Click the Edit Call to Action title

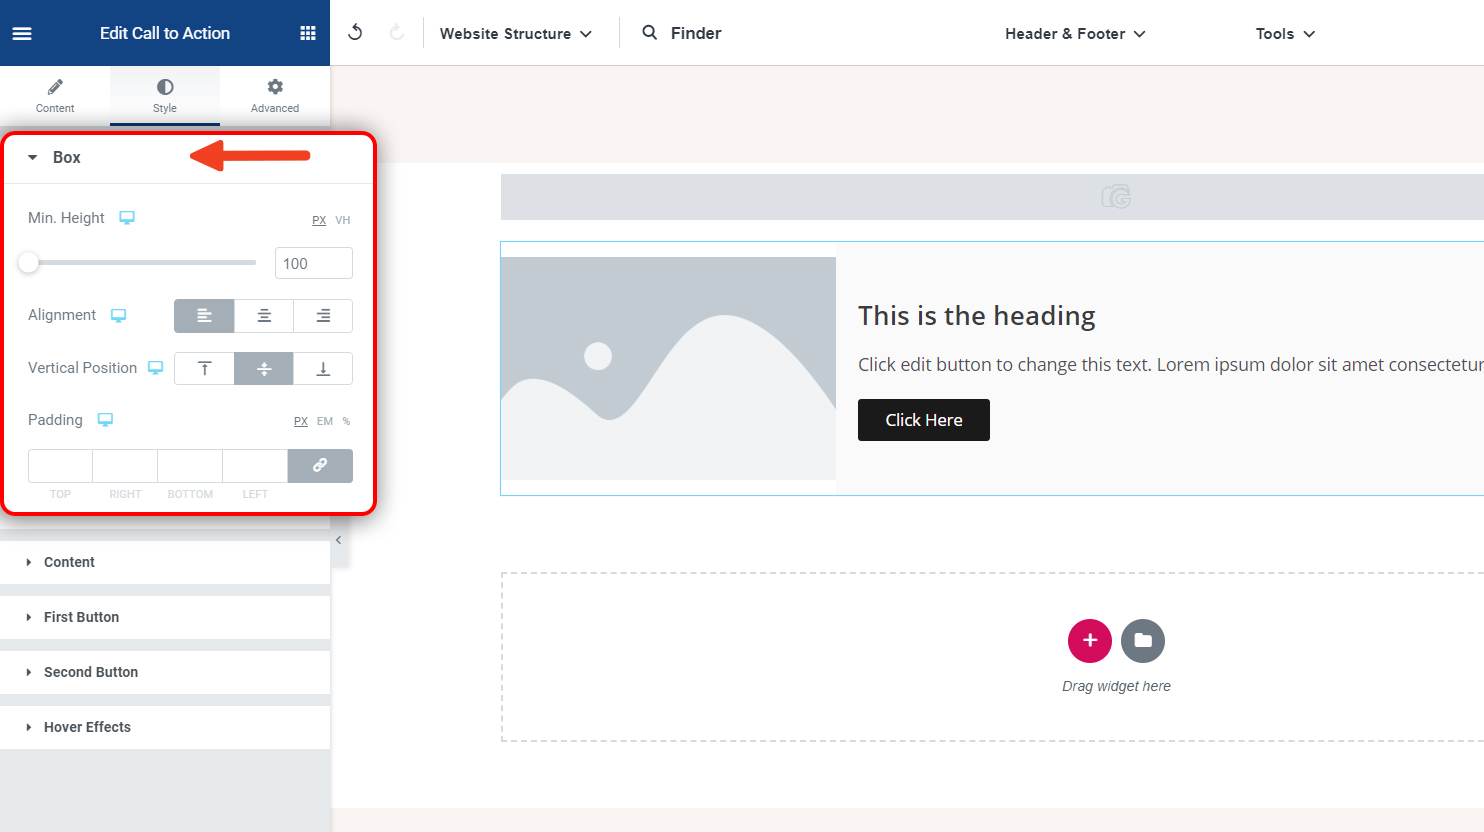(165, 33)
